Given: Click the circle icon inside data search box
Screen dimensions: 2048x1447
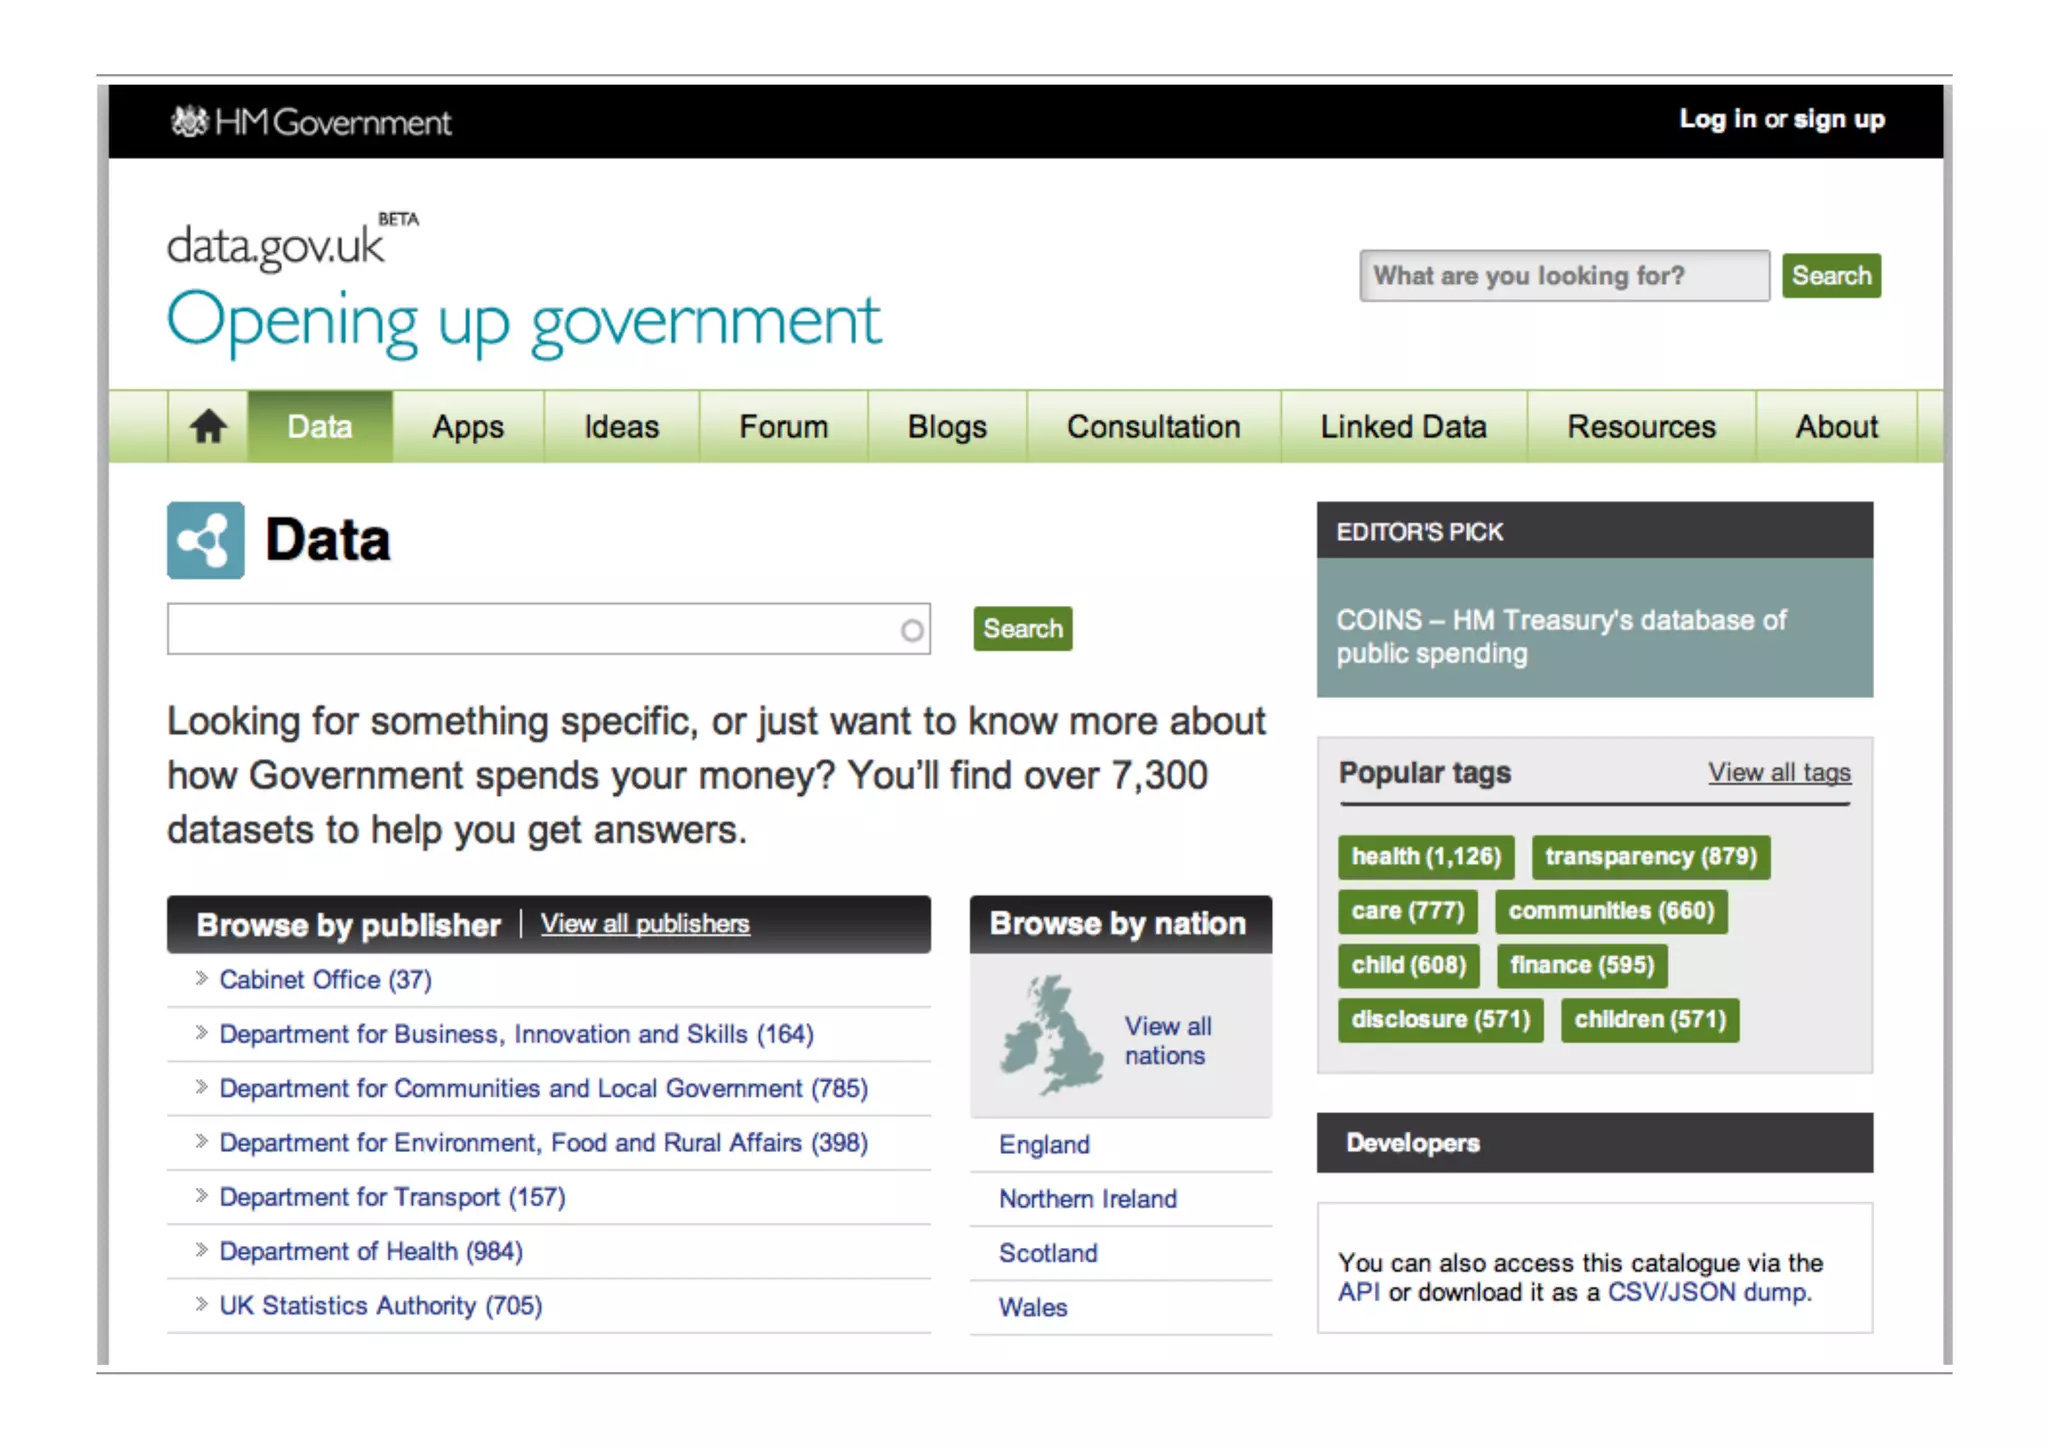Looking at the screenshot, I should (x=911, y=630).
